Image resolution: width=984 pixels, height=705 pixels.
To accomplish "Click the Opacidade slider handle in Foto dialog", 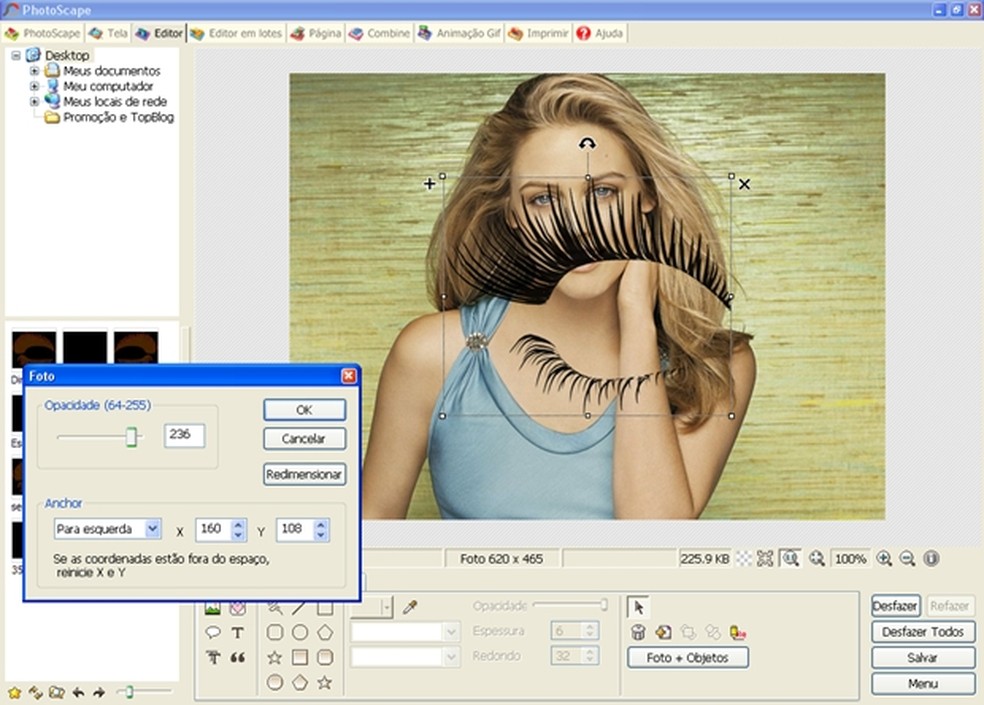I will click(131, 436).
